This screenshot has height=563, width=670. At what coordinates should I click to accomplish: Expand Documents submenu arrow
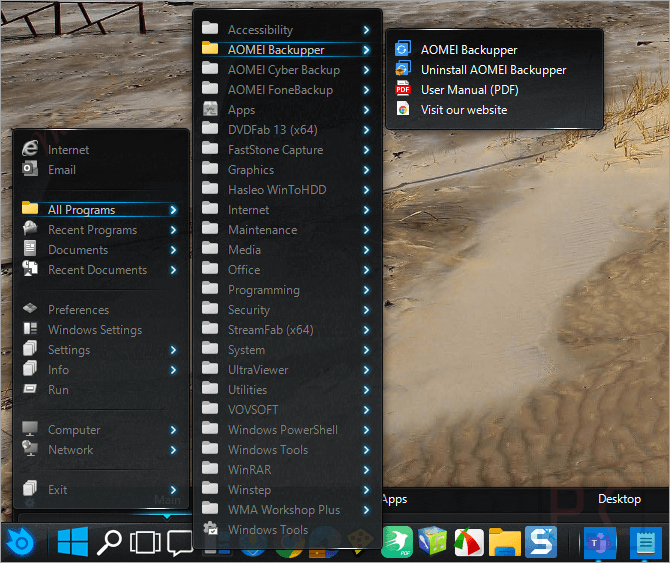tap(173, 250)
